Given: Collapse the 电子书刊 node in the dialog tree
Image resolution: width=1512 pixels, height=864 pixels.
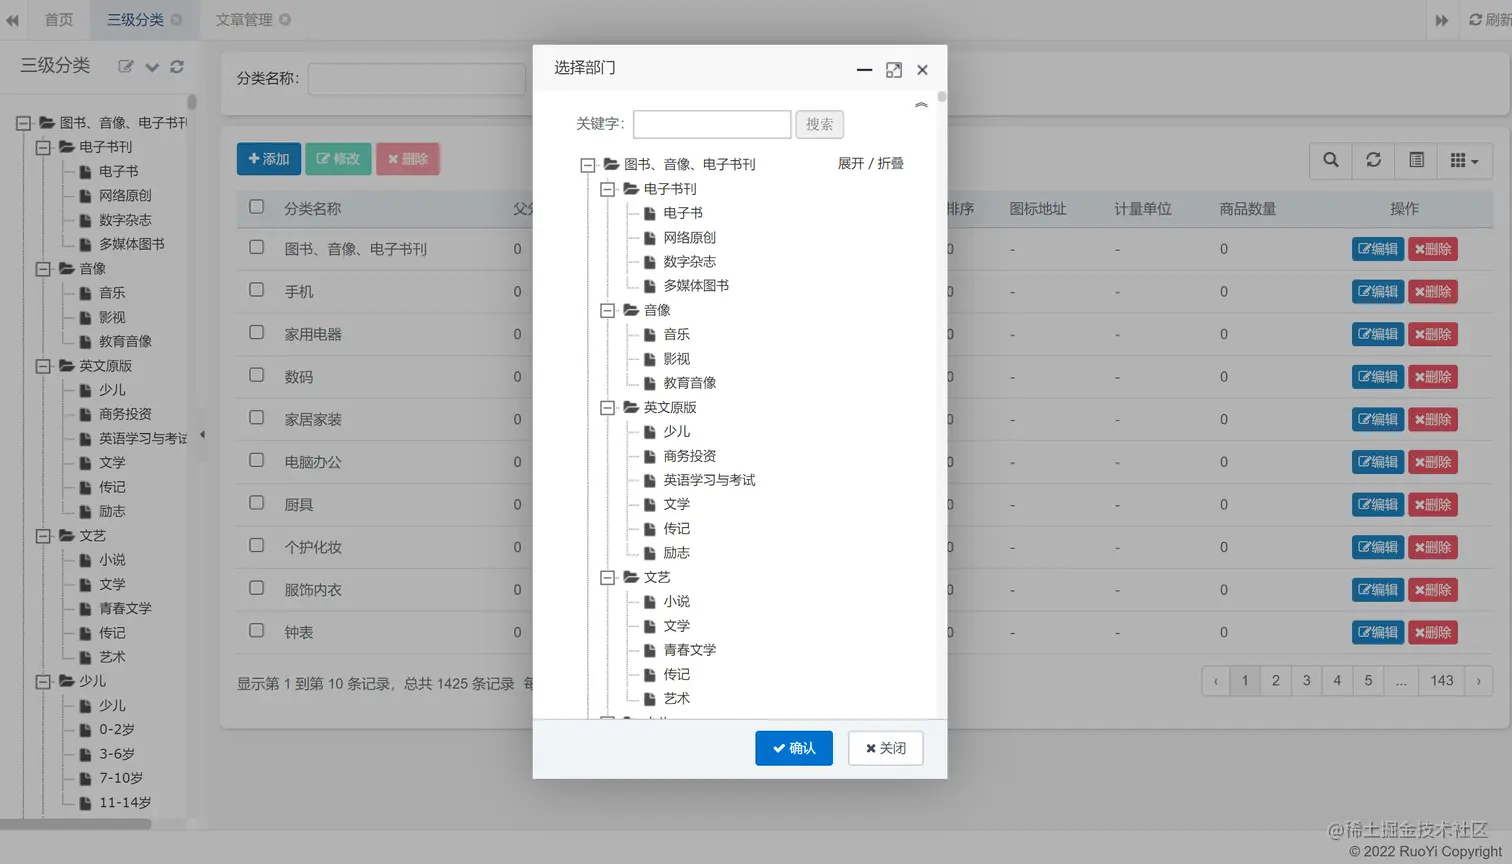Looking at the screenshot, I should (x=607, y=189).
